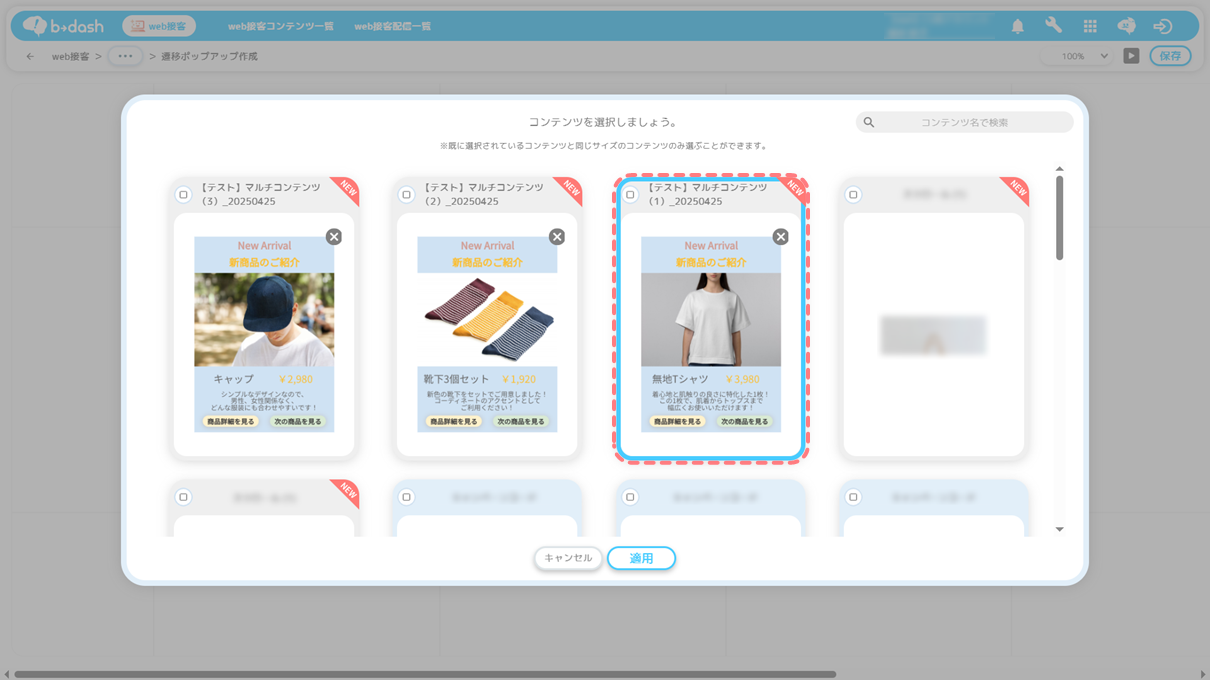
Task: Click title 【テスト】マルチコンテンツ(1)_20250425
Action: click(x=707, y=194)
